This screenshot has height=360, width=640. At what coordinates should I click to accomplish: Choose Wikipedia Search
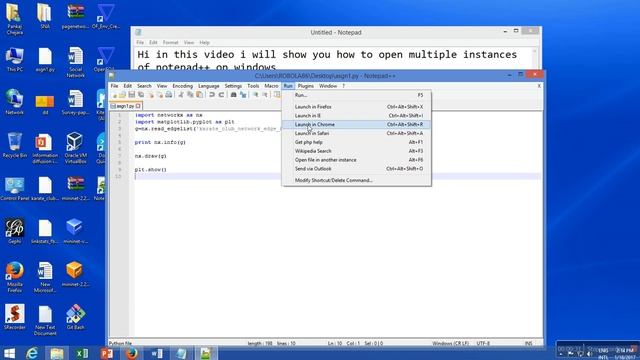tap(356, 151)
